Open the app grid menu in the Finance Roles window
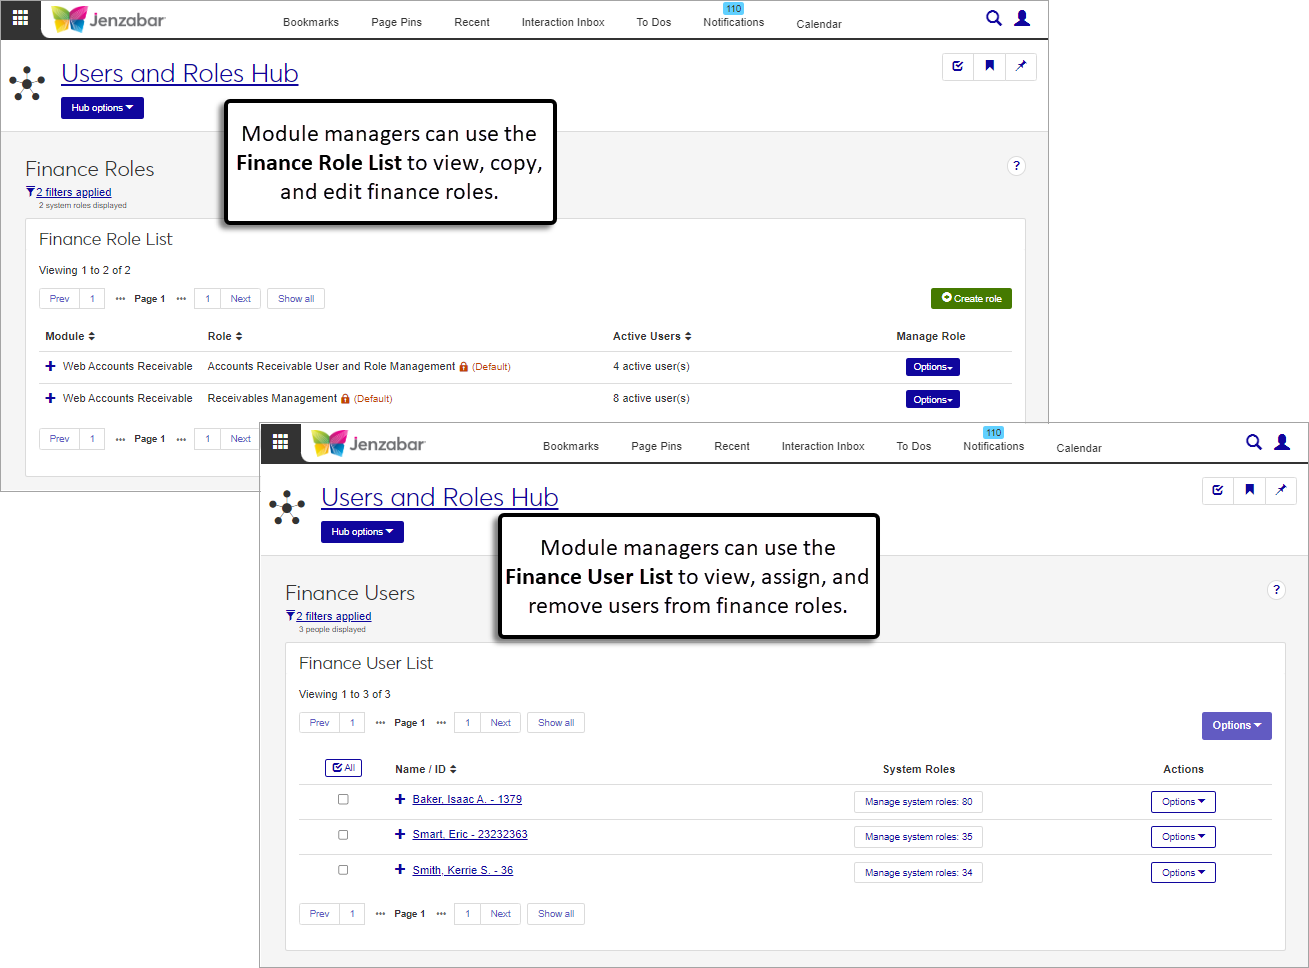This screenshot has height=968, width=1309. point(20,19)
